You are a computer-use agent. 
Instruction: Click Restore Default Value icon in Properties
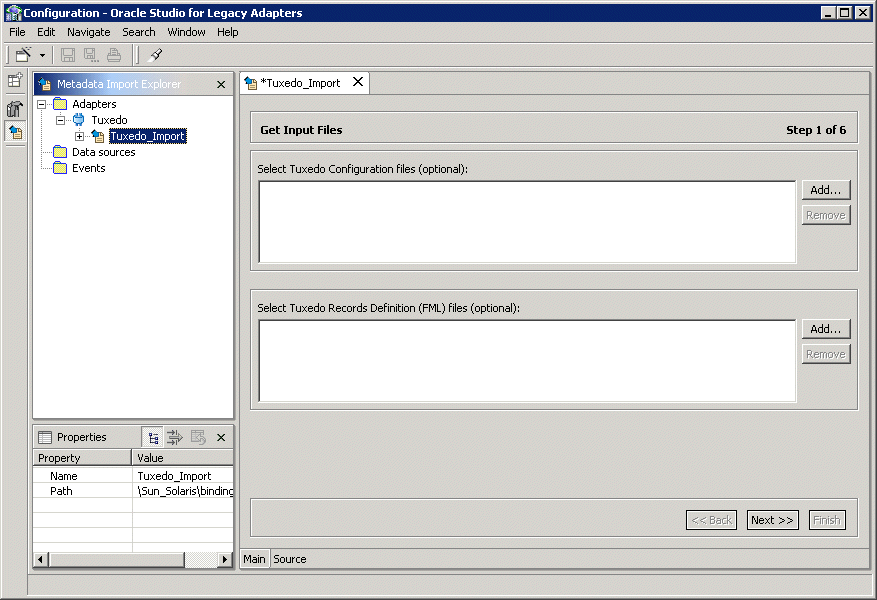(199, 437)
